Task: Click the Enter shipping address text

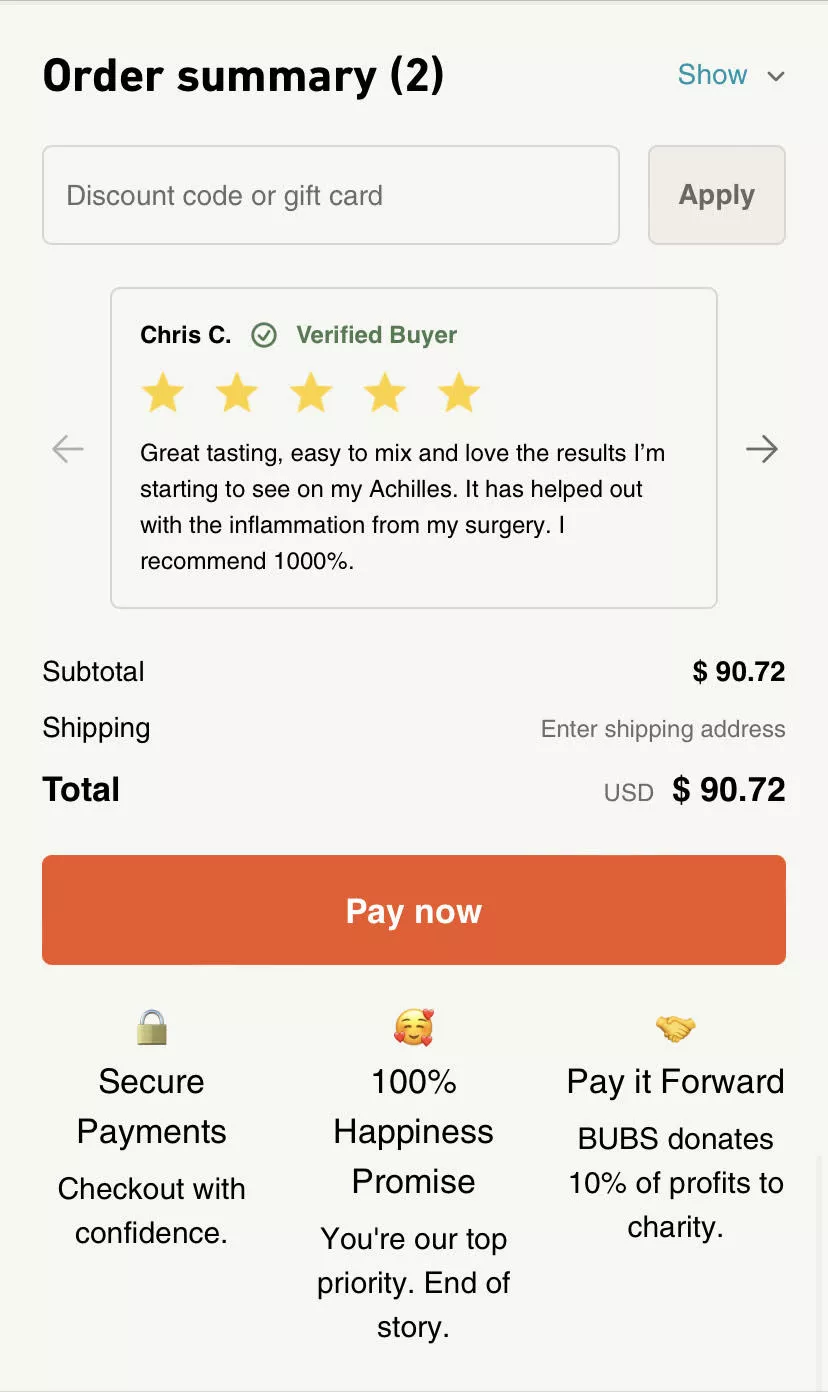Action: [x=663, y=729]
